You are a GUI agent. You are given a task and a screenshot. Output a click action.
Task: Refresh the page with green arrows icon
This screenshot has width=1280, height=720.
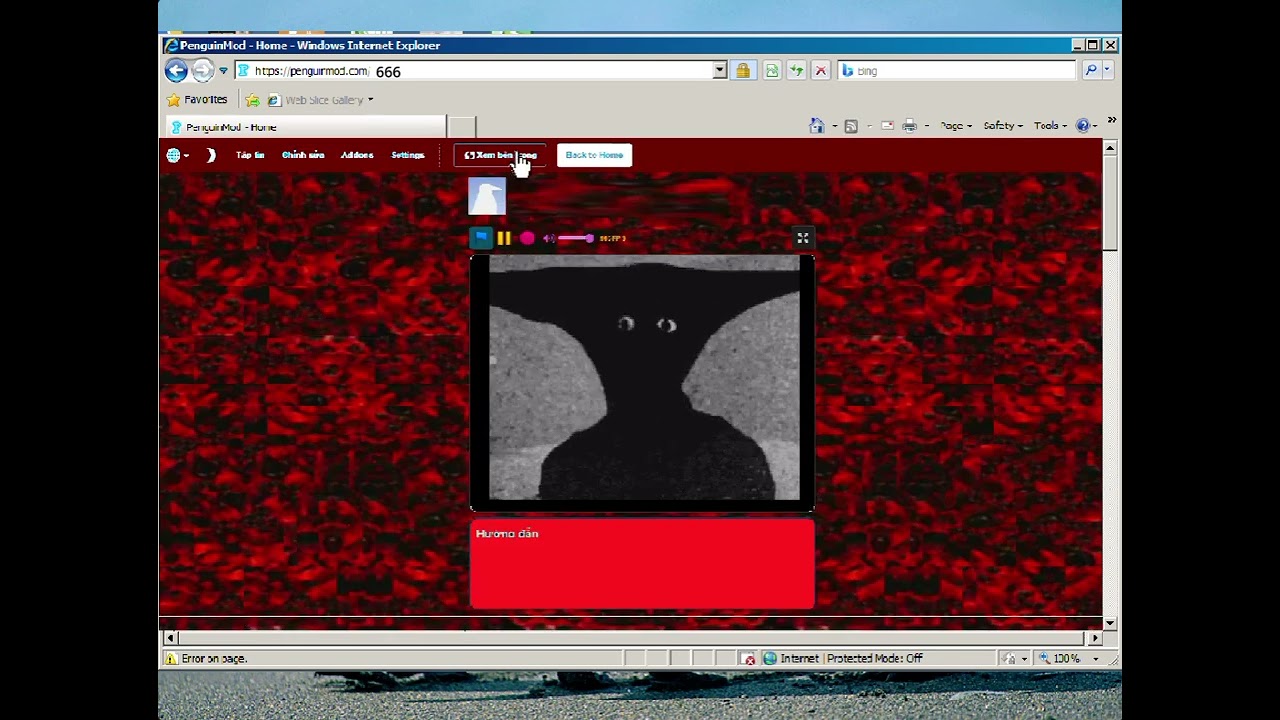pyautogui.click(x=796, y=71)
